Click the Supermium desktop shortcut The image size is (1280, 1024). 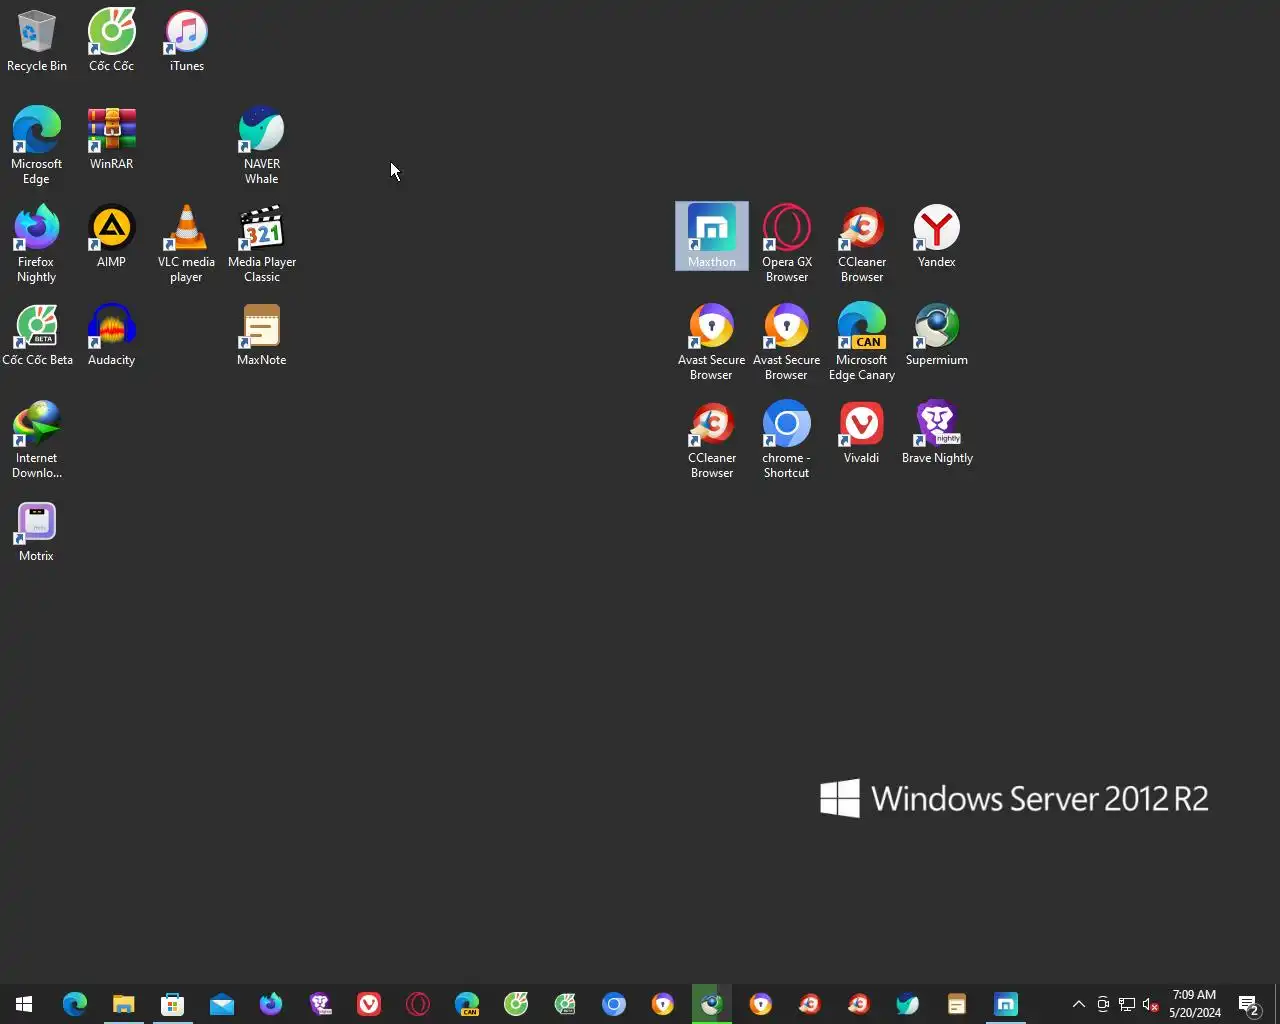[x=937, y=335]
